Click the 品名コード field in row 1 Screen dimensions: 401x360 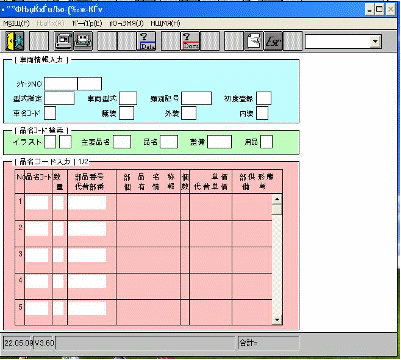pos(37,203)
